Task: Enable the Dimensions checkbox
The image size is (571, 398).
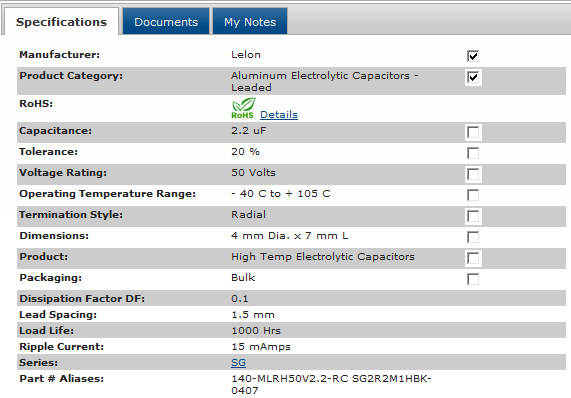Action: pyautogui.click(x=473, y=237)
